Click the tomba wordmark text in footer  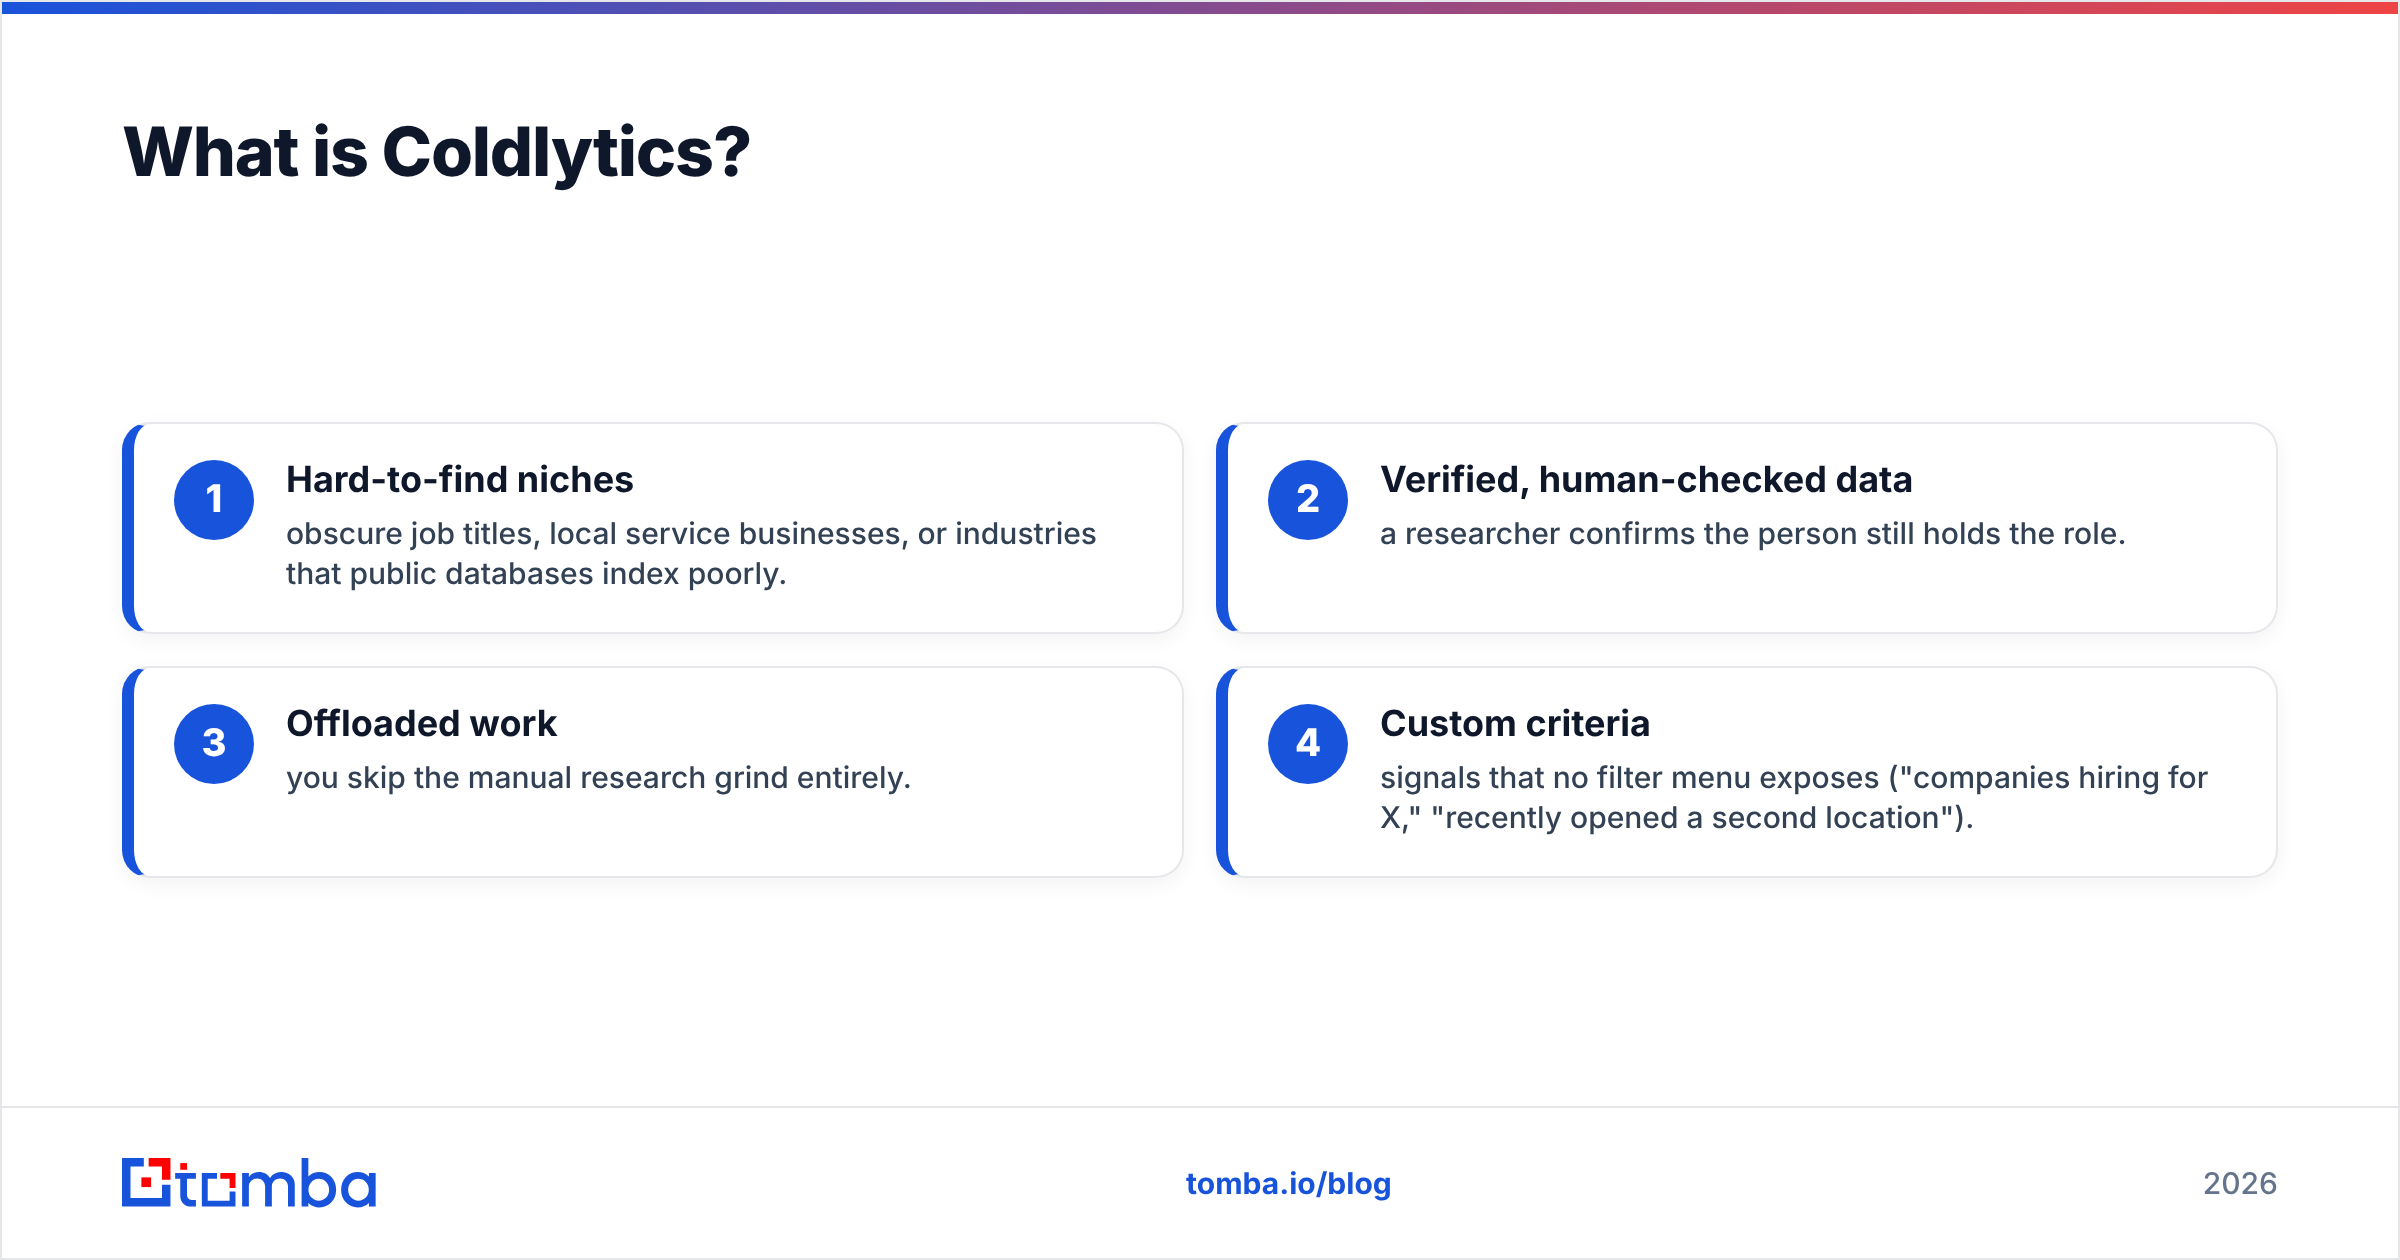[277, 1183]
